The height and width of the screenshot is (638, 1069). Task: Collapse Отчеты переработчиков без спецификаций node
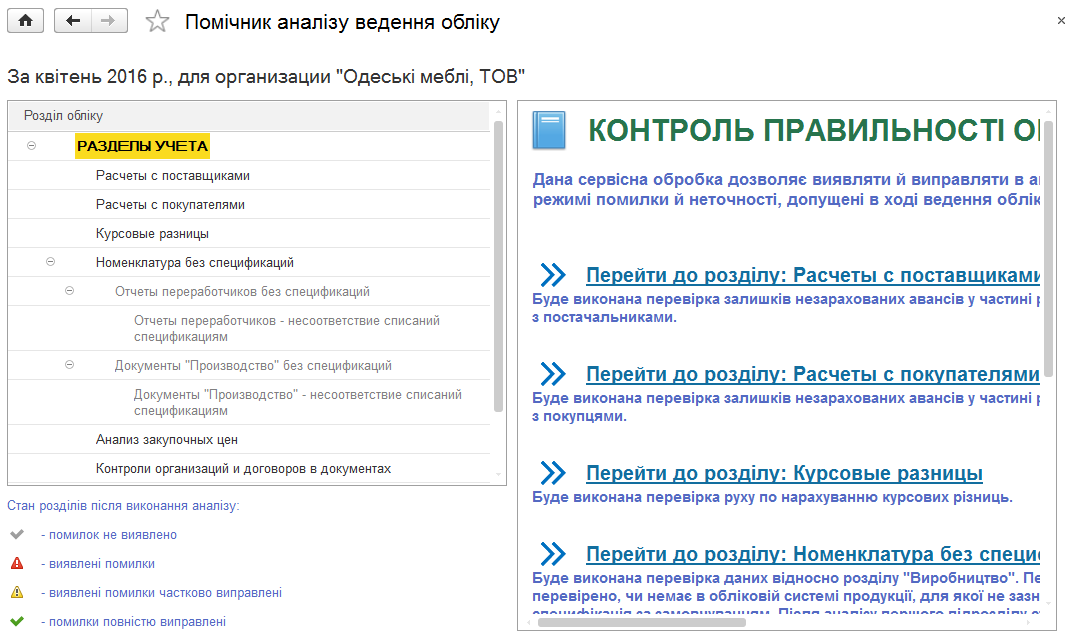70,291
